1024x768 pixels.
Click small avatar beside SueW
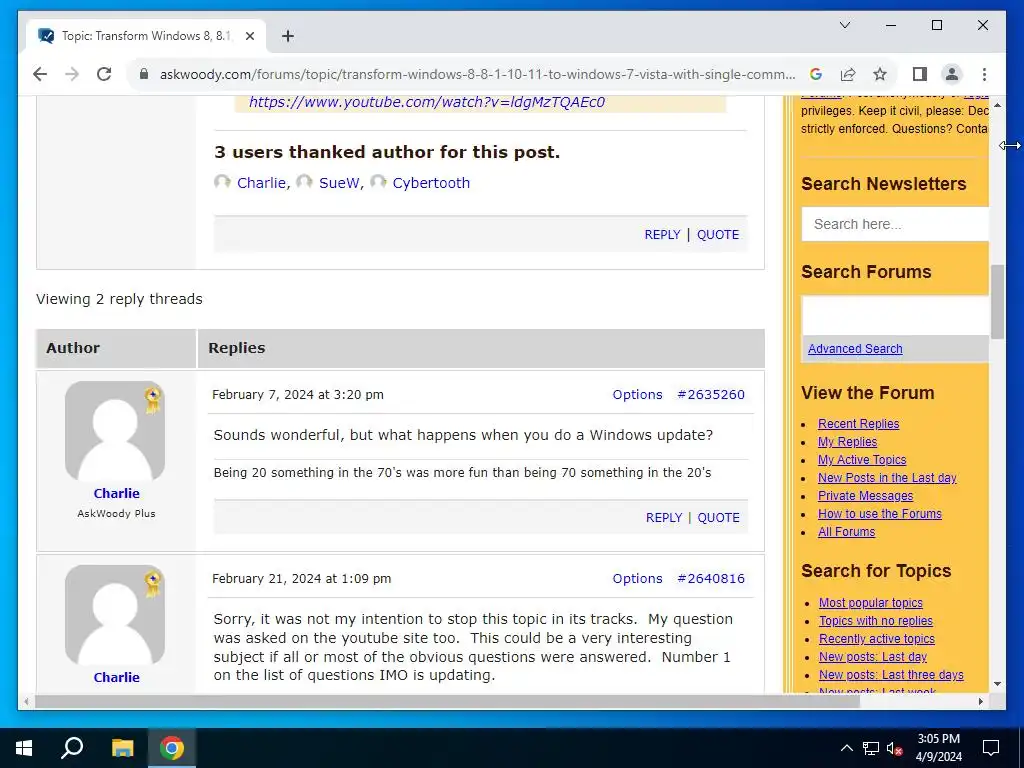[304, 182]
